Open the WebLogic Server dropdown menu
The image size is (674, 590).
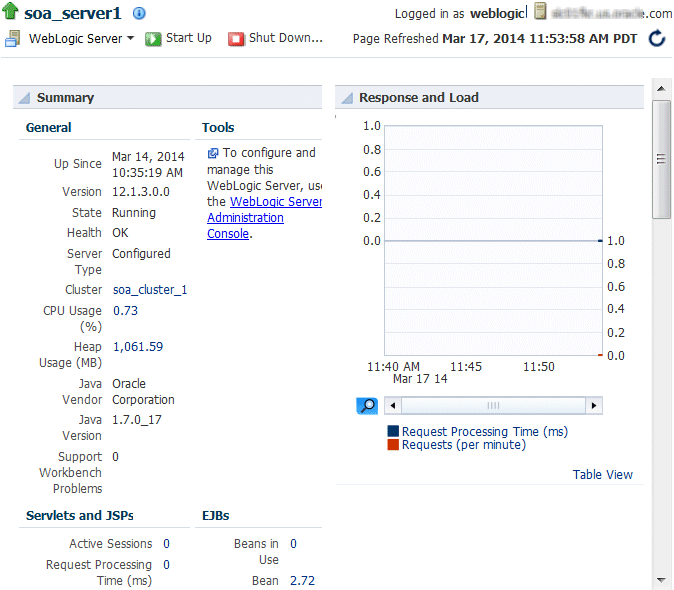tap(81, 39)
